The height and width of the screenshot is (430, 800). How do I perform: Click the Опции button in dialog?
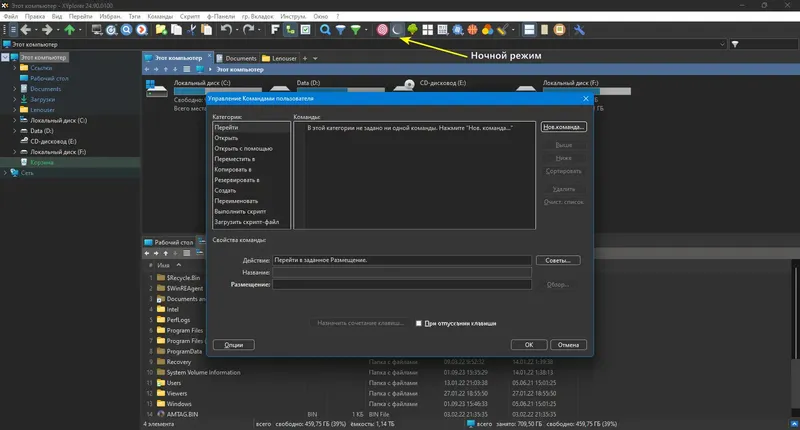234,345
